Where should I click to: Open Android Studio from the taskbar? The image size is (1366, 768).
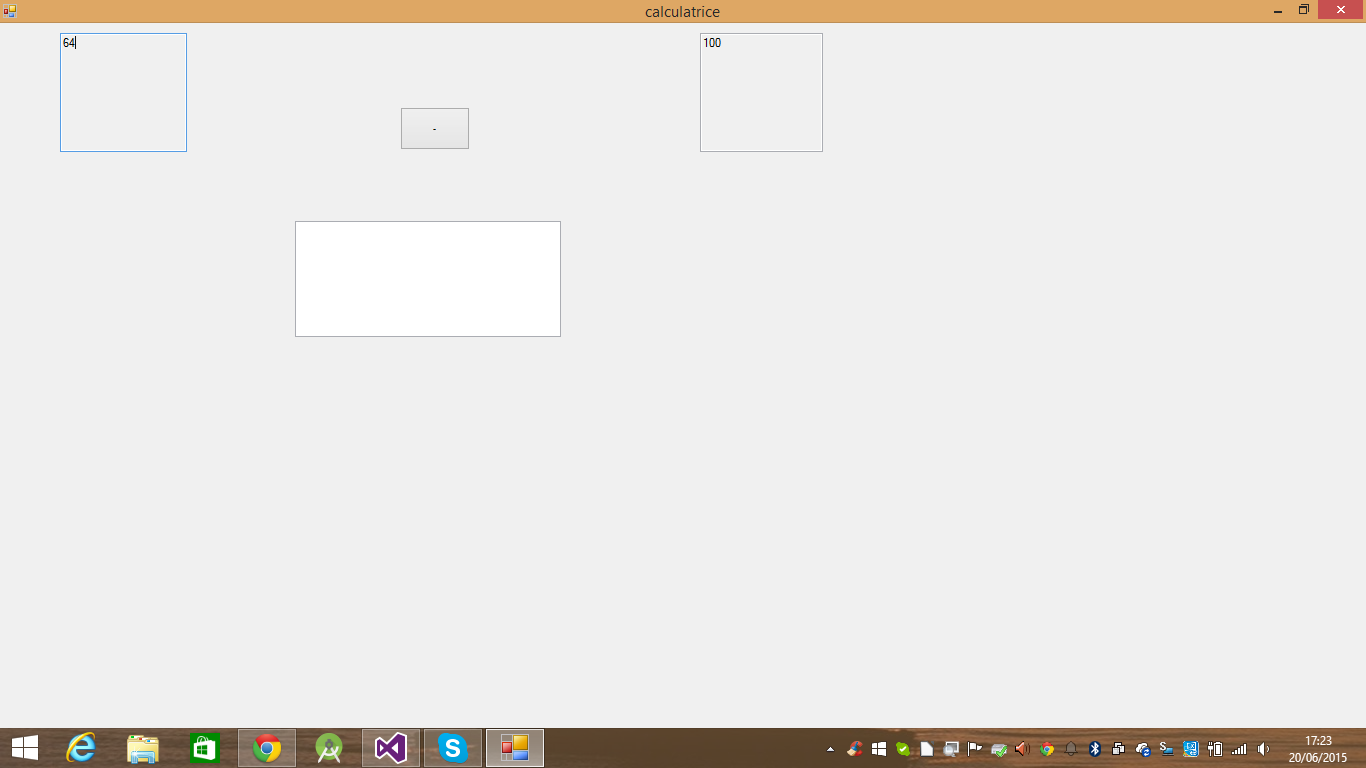pos(329,748)
